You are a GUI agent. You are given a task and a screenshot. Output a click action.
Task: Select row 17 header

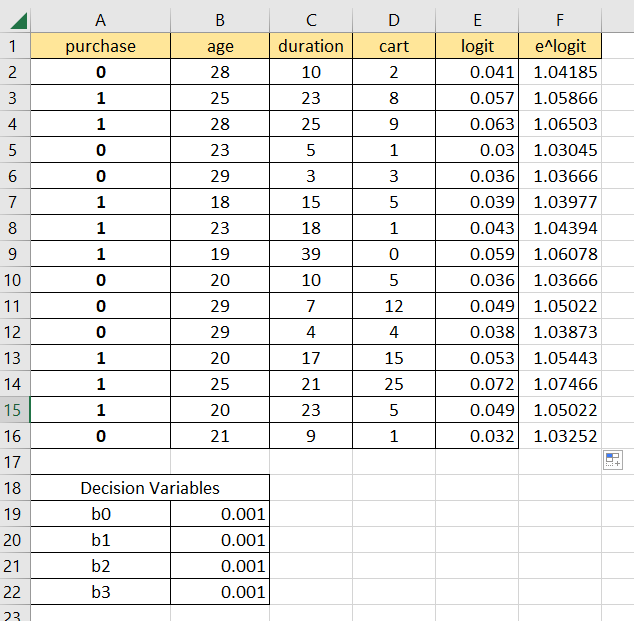tap(15, 462)
